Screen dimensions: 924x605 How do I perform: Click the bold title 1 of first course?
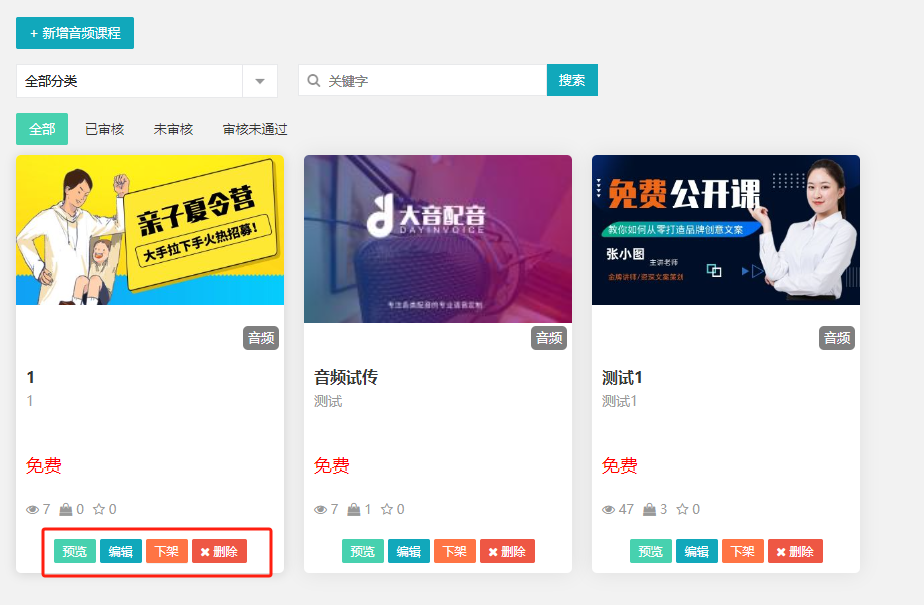(x=31, y=377)
